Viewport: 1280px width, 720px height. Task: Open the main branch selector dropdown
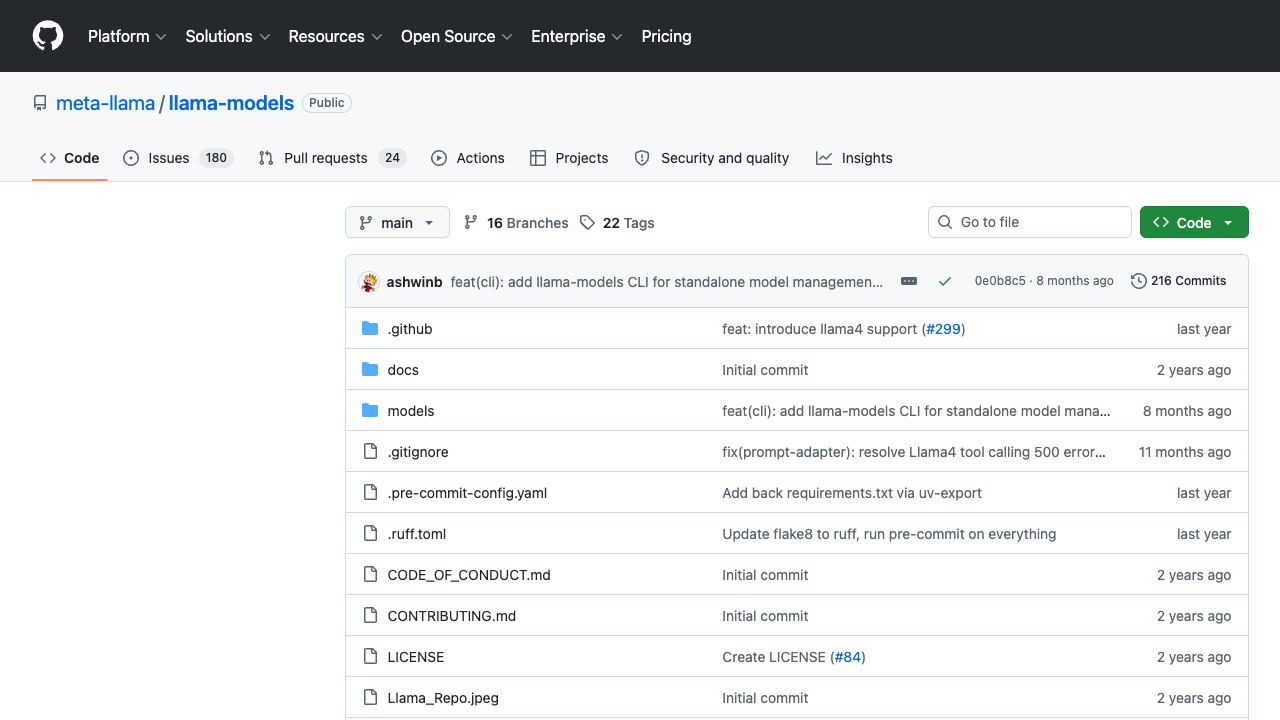click(397, 223)
